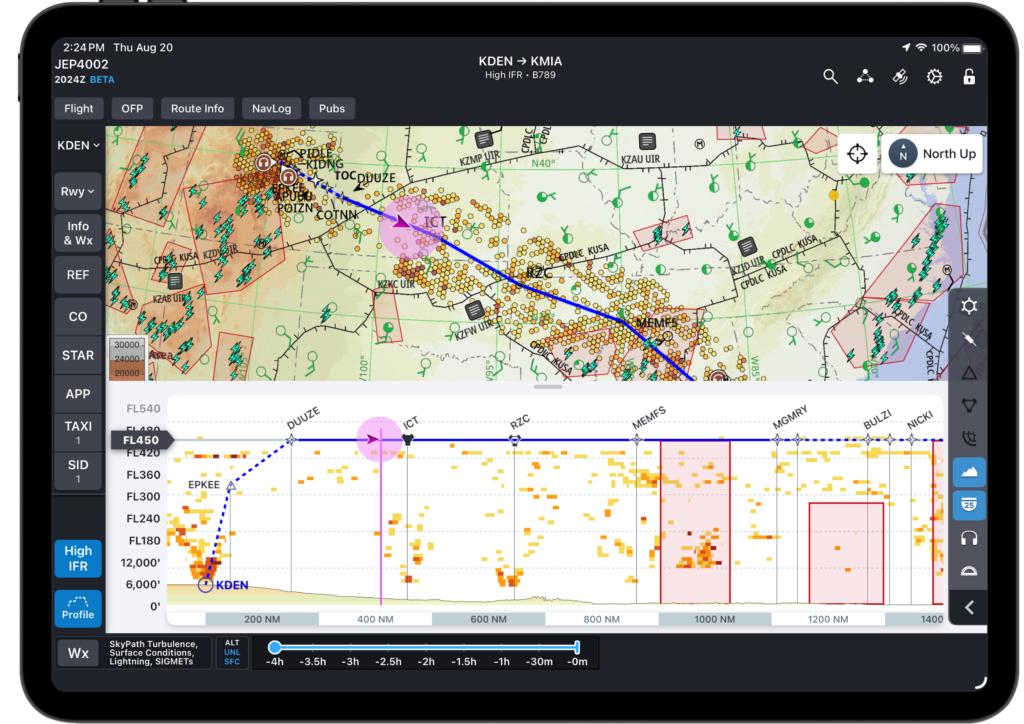Open the Pubs tab
1024x724 pixels.
(332, 108)
